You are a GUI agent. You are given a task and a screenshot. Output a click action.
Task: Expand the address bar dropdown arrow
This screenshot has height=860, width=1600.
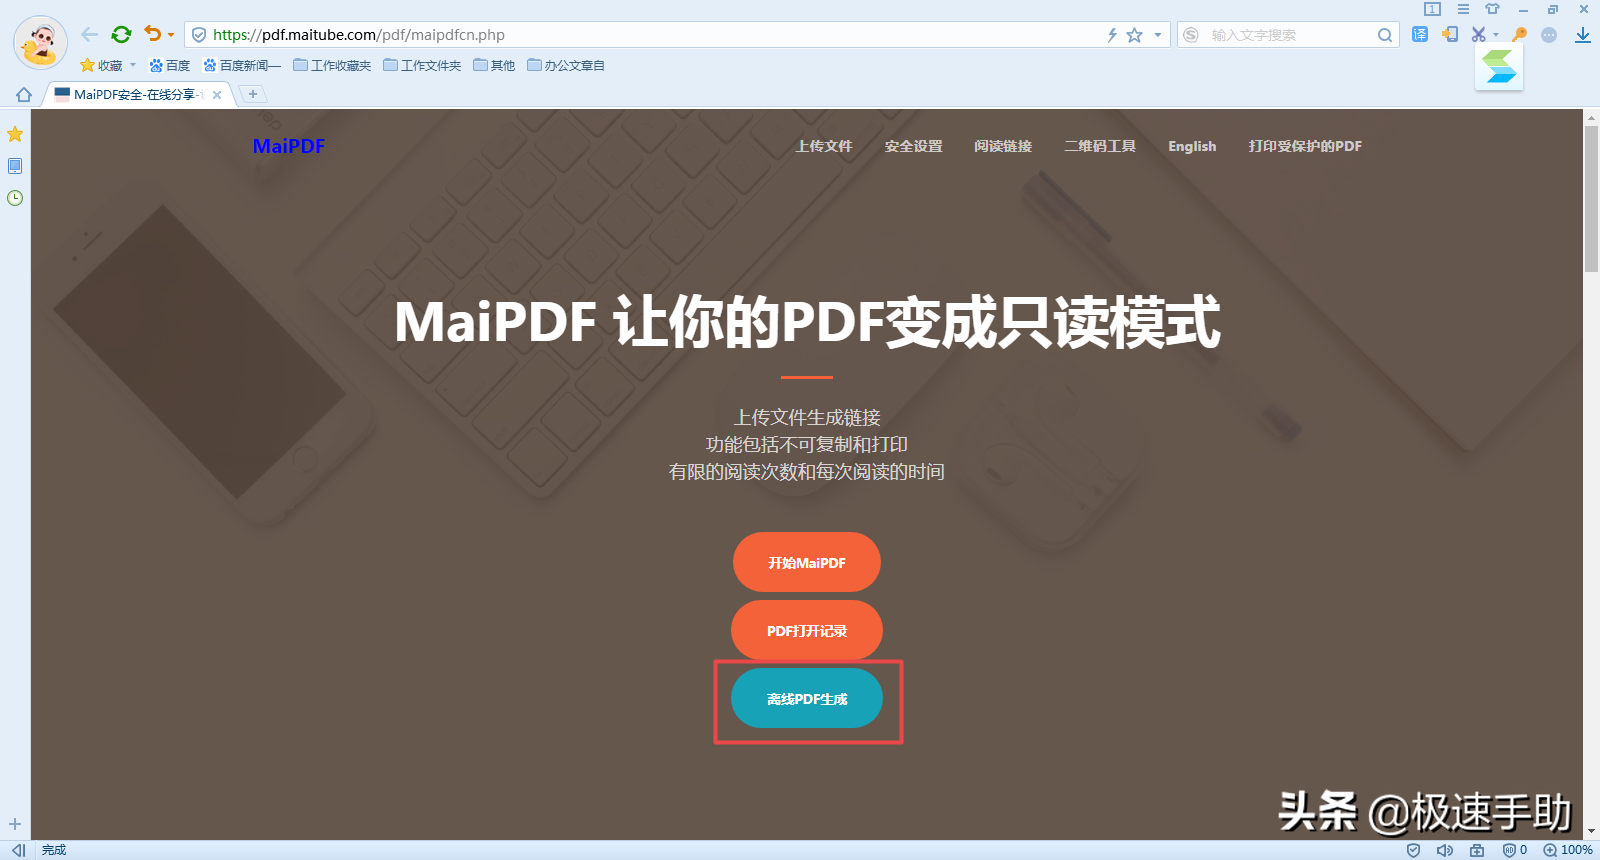(1158, 35)
